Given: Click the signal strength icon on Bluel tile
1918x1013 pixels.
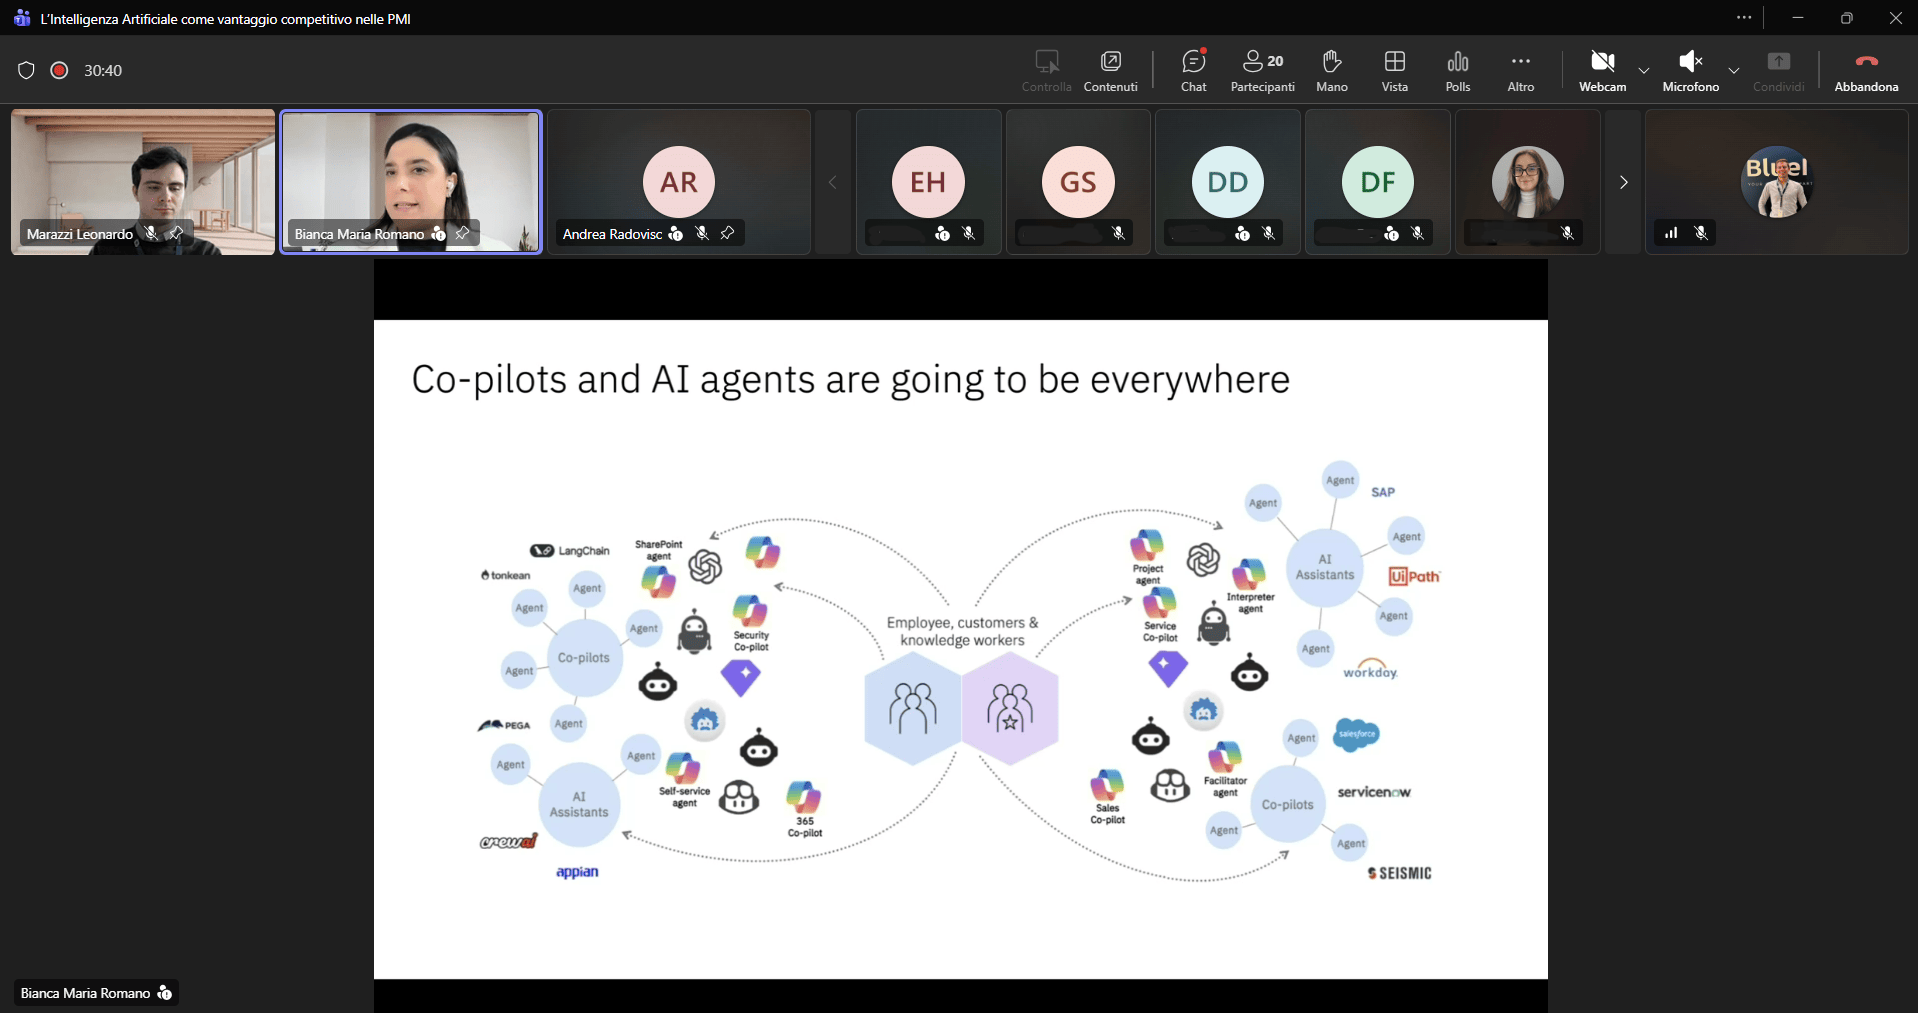Looking at the screenshot, I should click(1671, 233).
